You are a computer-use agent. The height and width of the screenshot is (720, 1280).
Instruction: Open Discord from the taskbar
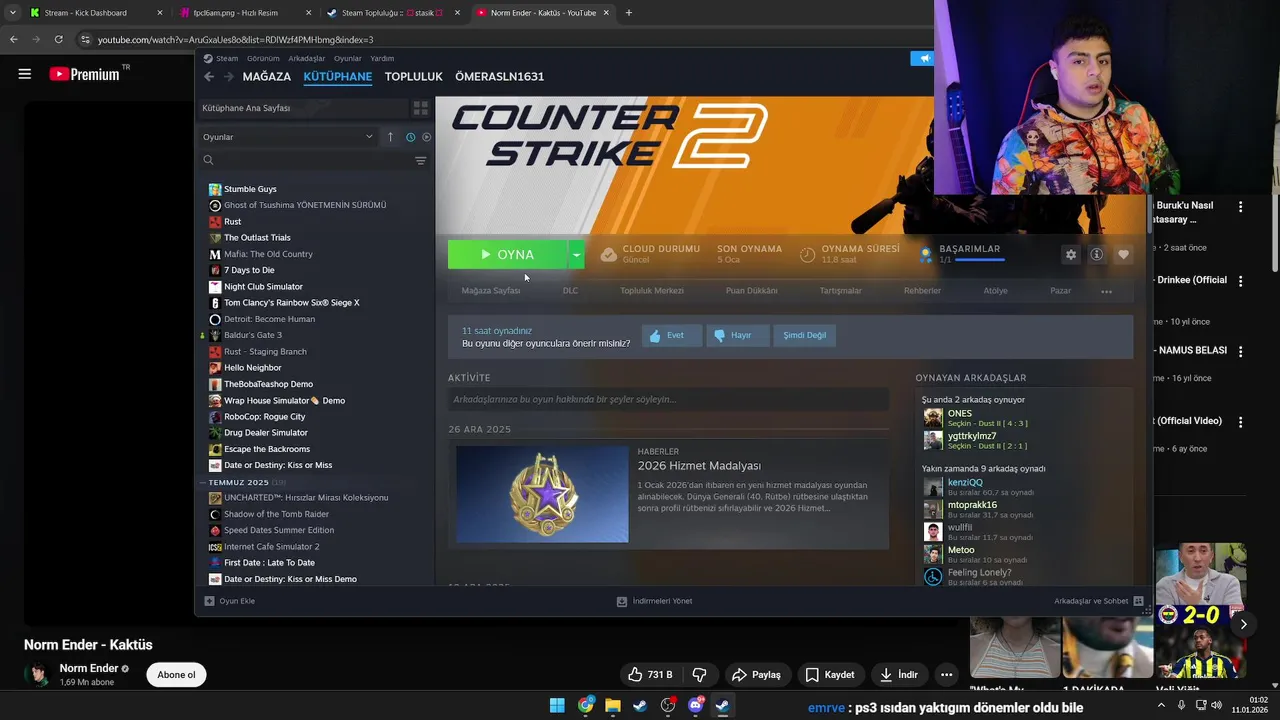point(695,706)
